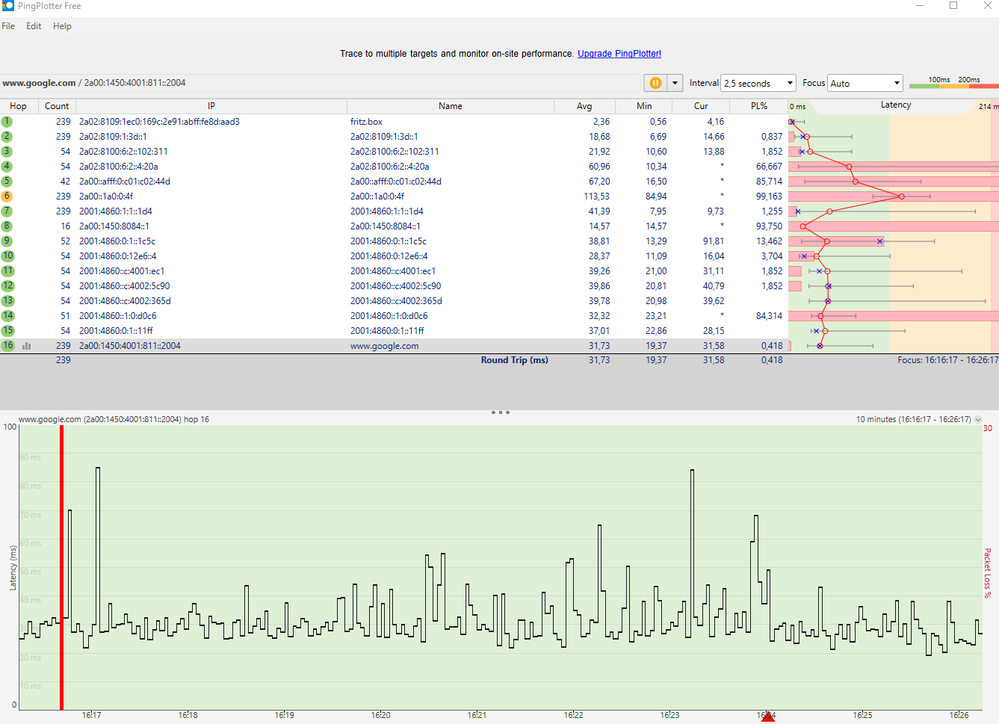The width and height of the screenshot is (999, 724).
Task: Click the three-dot panel splitter handle
Action: click(500, 412)
